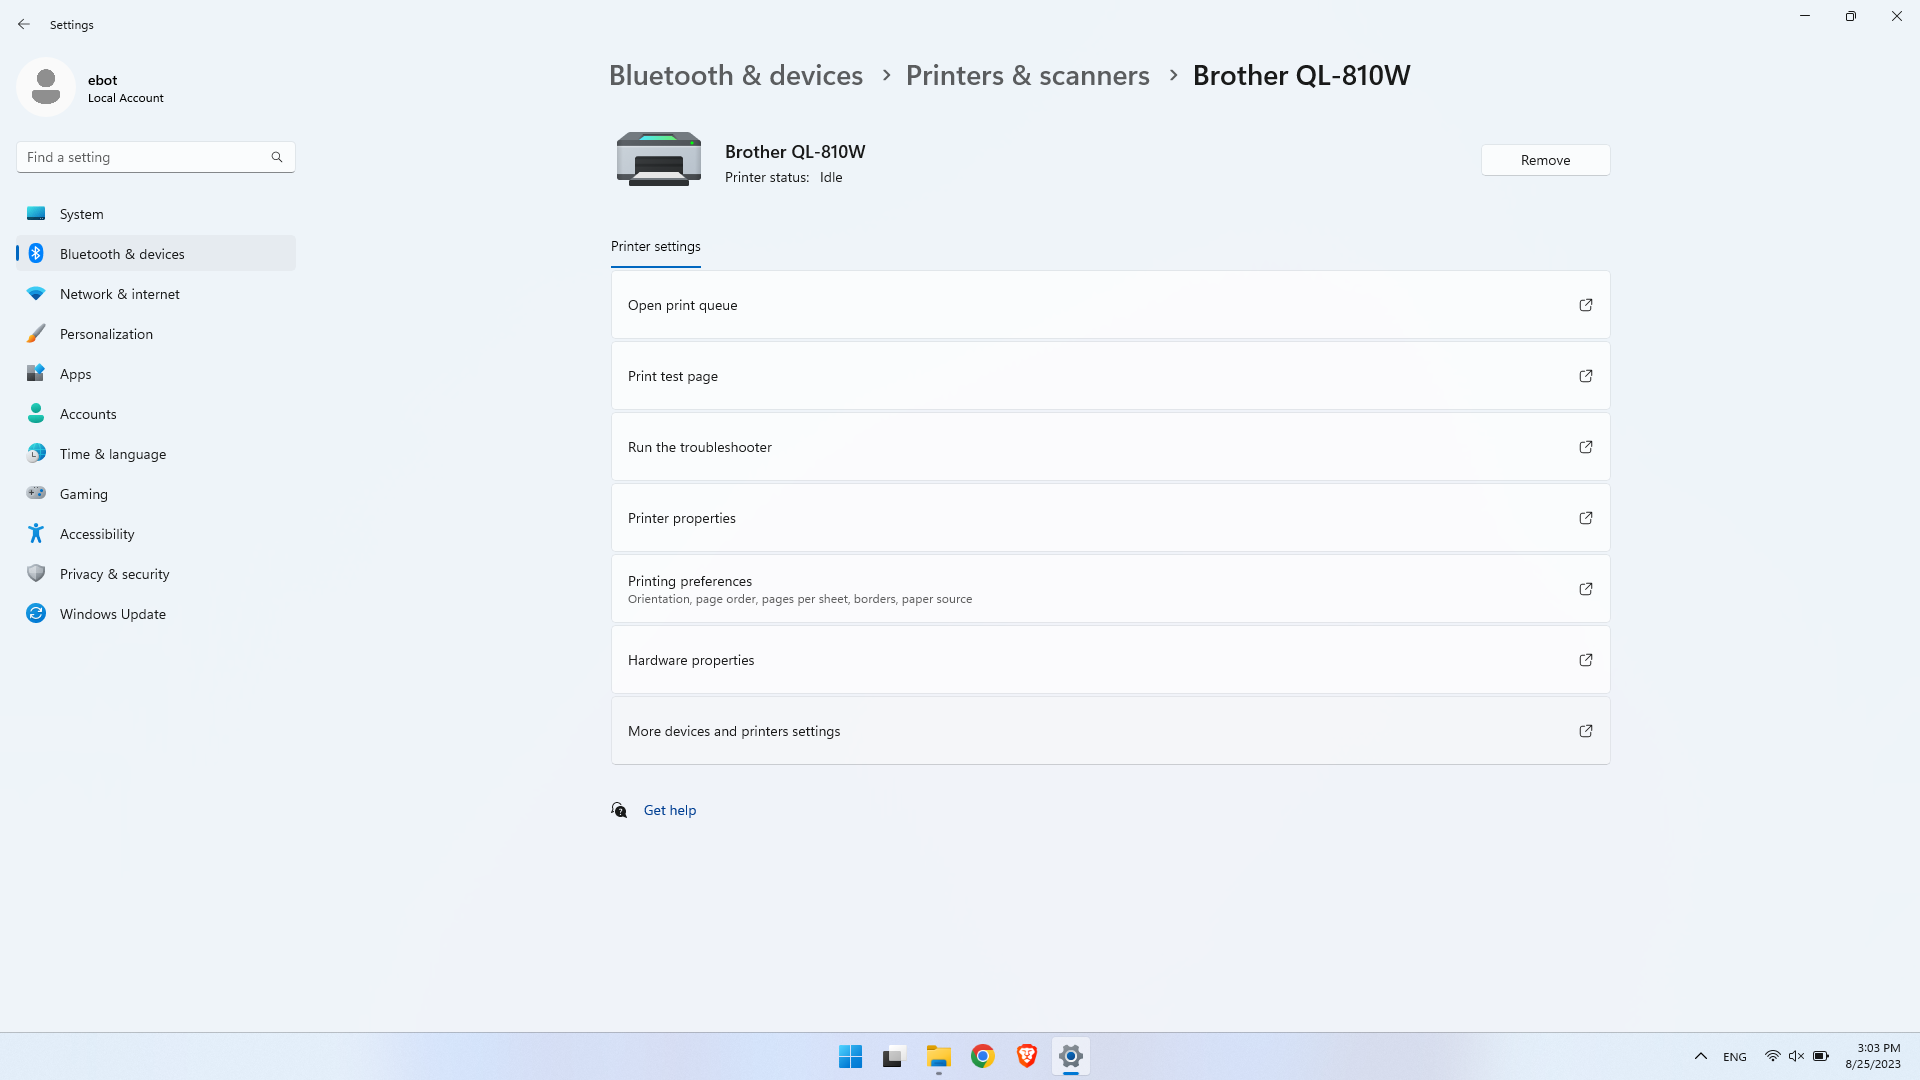Show hidden icons in system tray

[x=1701, y=1056]
